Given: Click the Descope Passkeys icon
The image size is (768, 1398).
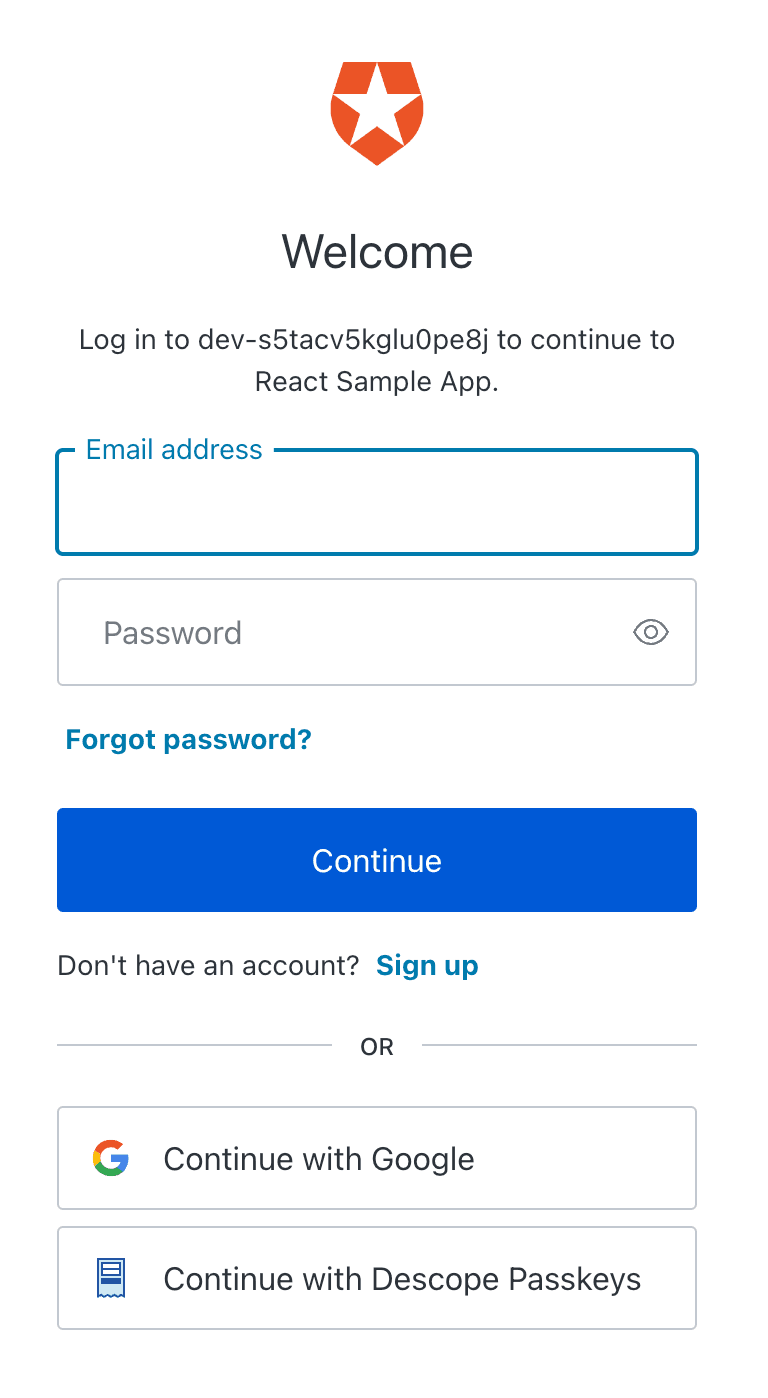Looking at the screenshot, I should (111, 1277).
